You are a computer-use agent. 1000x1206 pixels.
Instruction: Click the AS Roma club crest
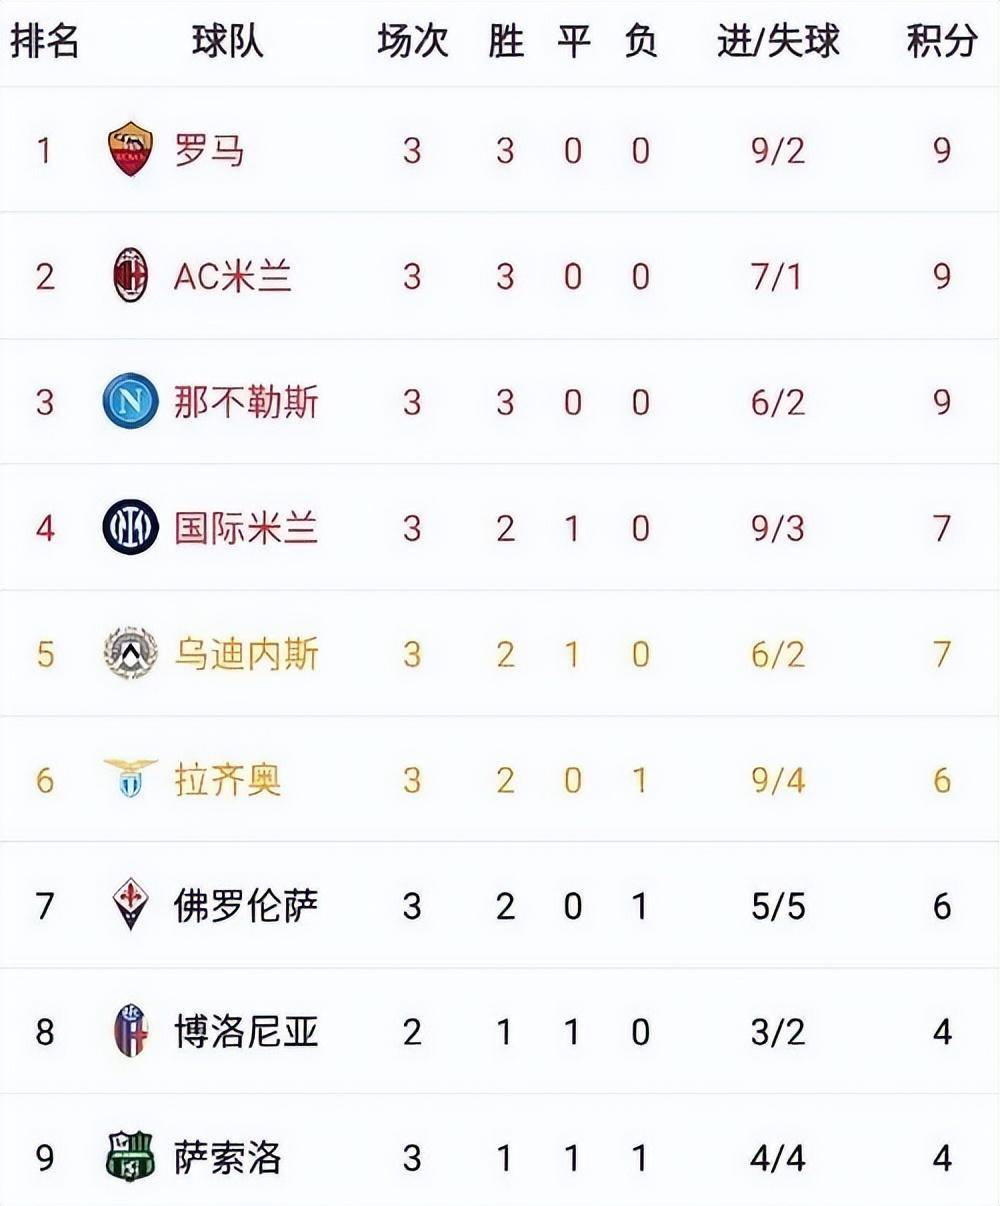pyautogui.click(x=130, y=150)
